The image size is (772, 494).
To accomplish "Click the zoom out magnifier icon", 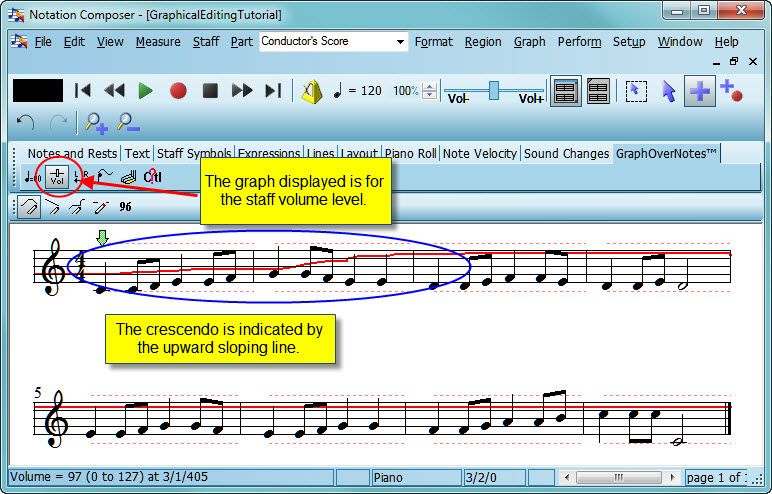I will tap(128, 123).
